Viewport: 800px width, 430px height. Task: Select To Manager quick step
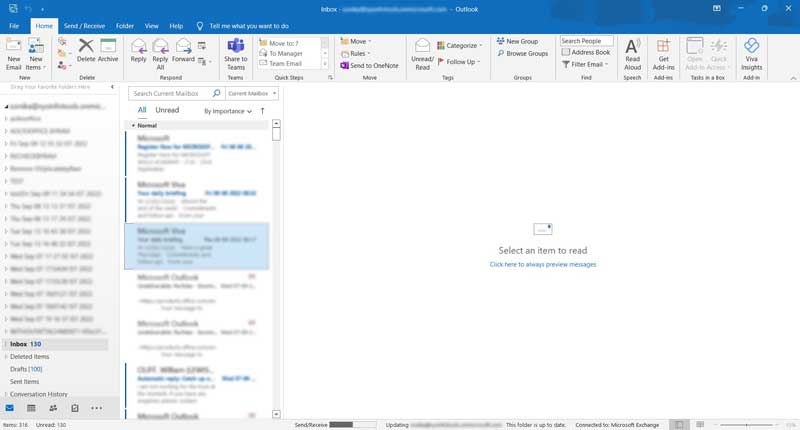[x=289, y=54]
